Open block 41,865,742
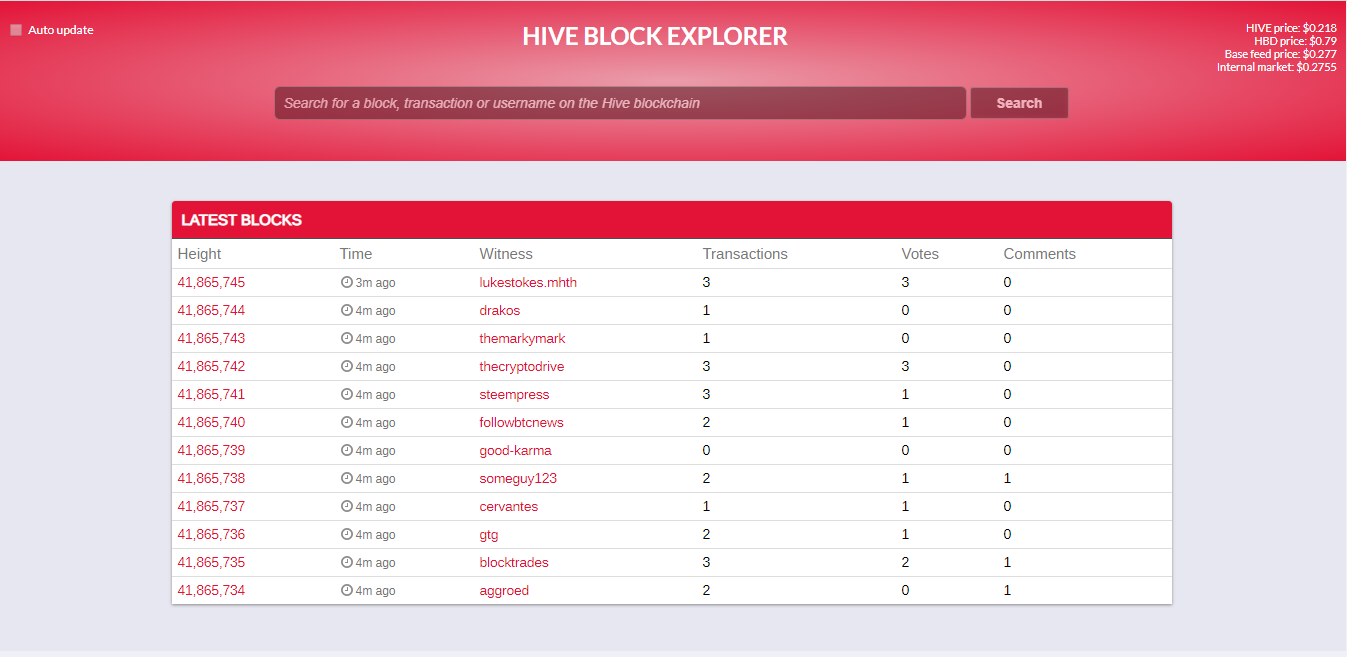The height and width of the screenshot is (657, 1347). pyautogui.click(x=211, y=366)
